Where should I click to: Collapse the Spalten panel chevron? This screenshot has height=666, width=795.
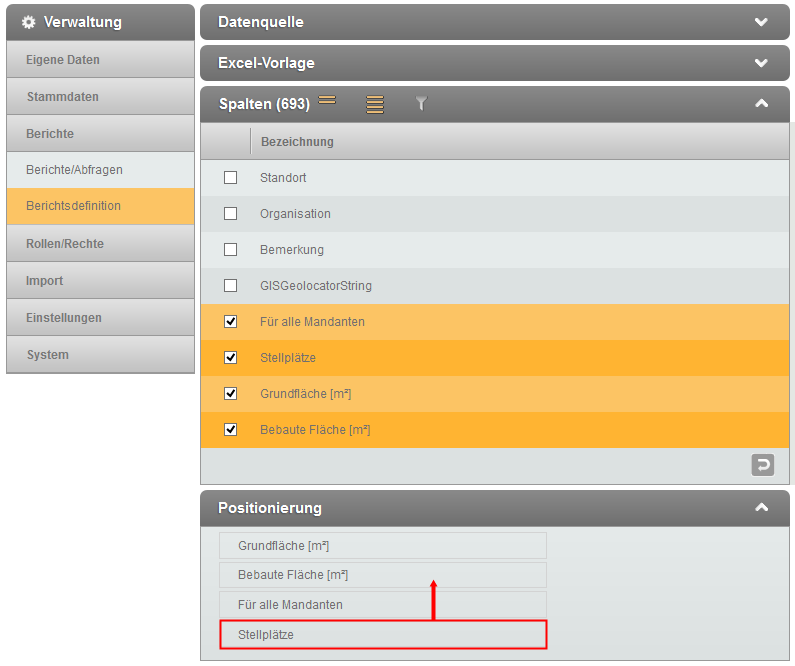click(x=762, y=103)
